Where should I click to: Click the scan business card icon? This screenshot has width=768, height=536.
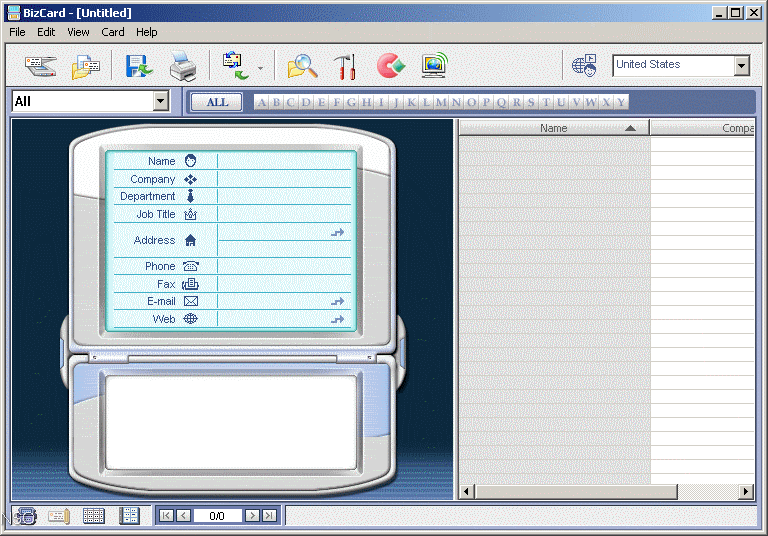41,66
